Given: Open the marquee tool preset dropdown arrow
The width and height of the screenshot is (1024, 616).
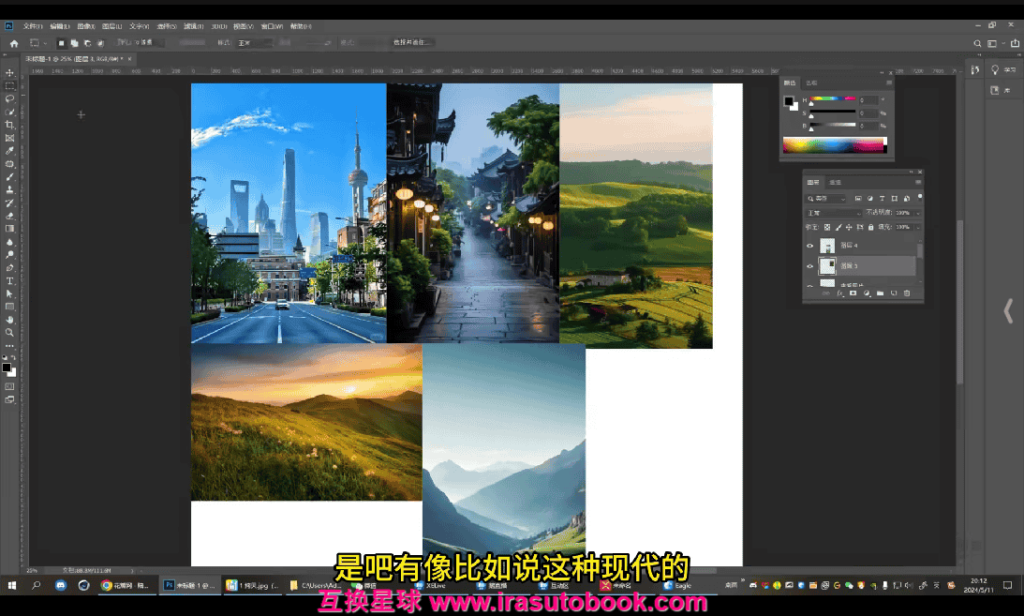Looking at the screenshot, I should (45, 43).
